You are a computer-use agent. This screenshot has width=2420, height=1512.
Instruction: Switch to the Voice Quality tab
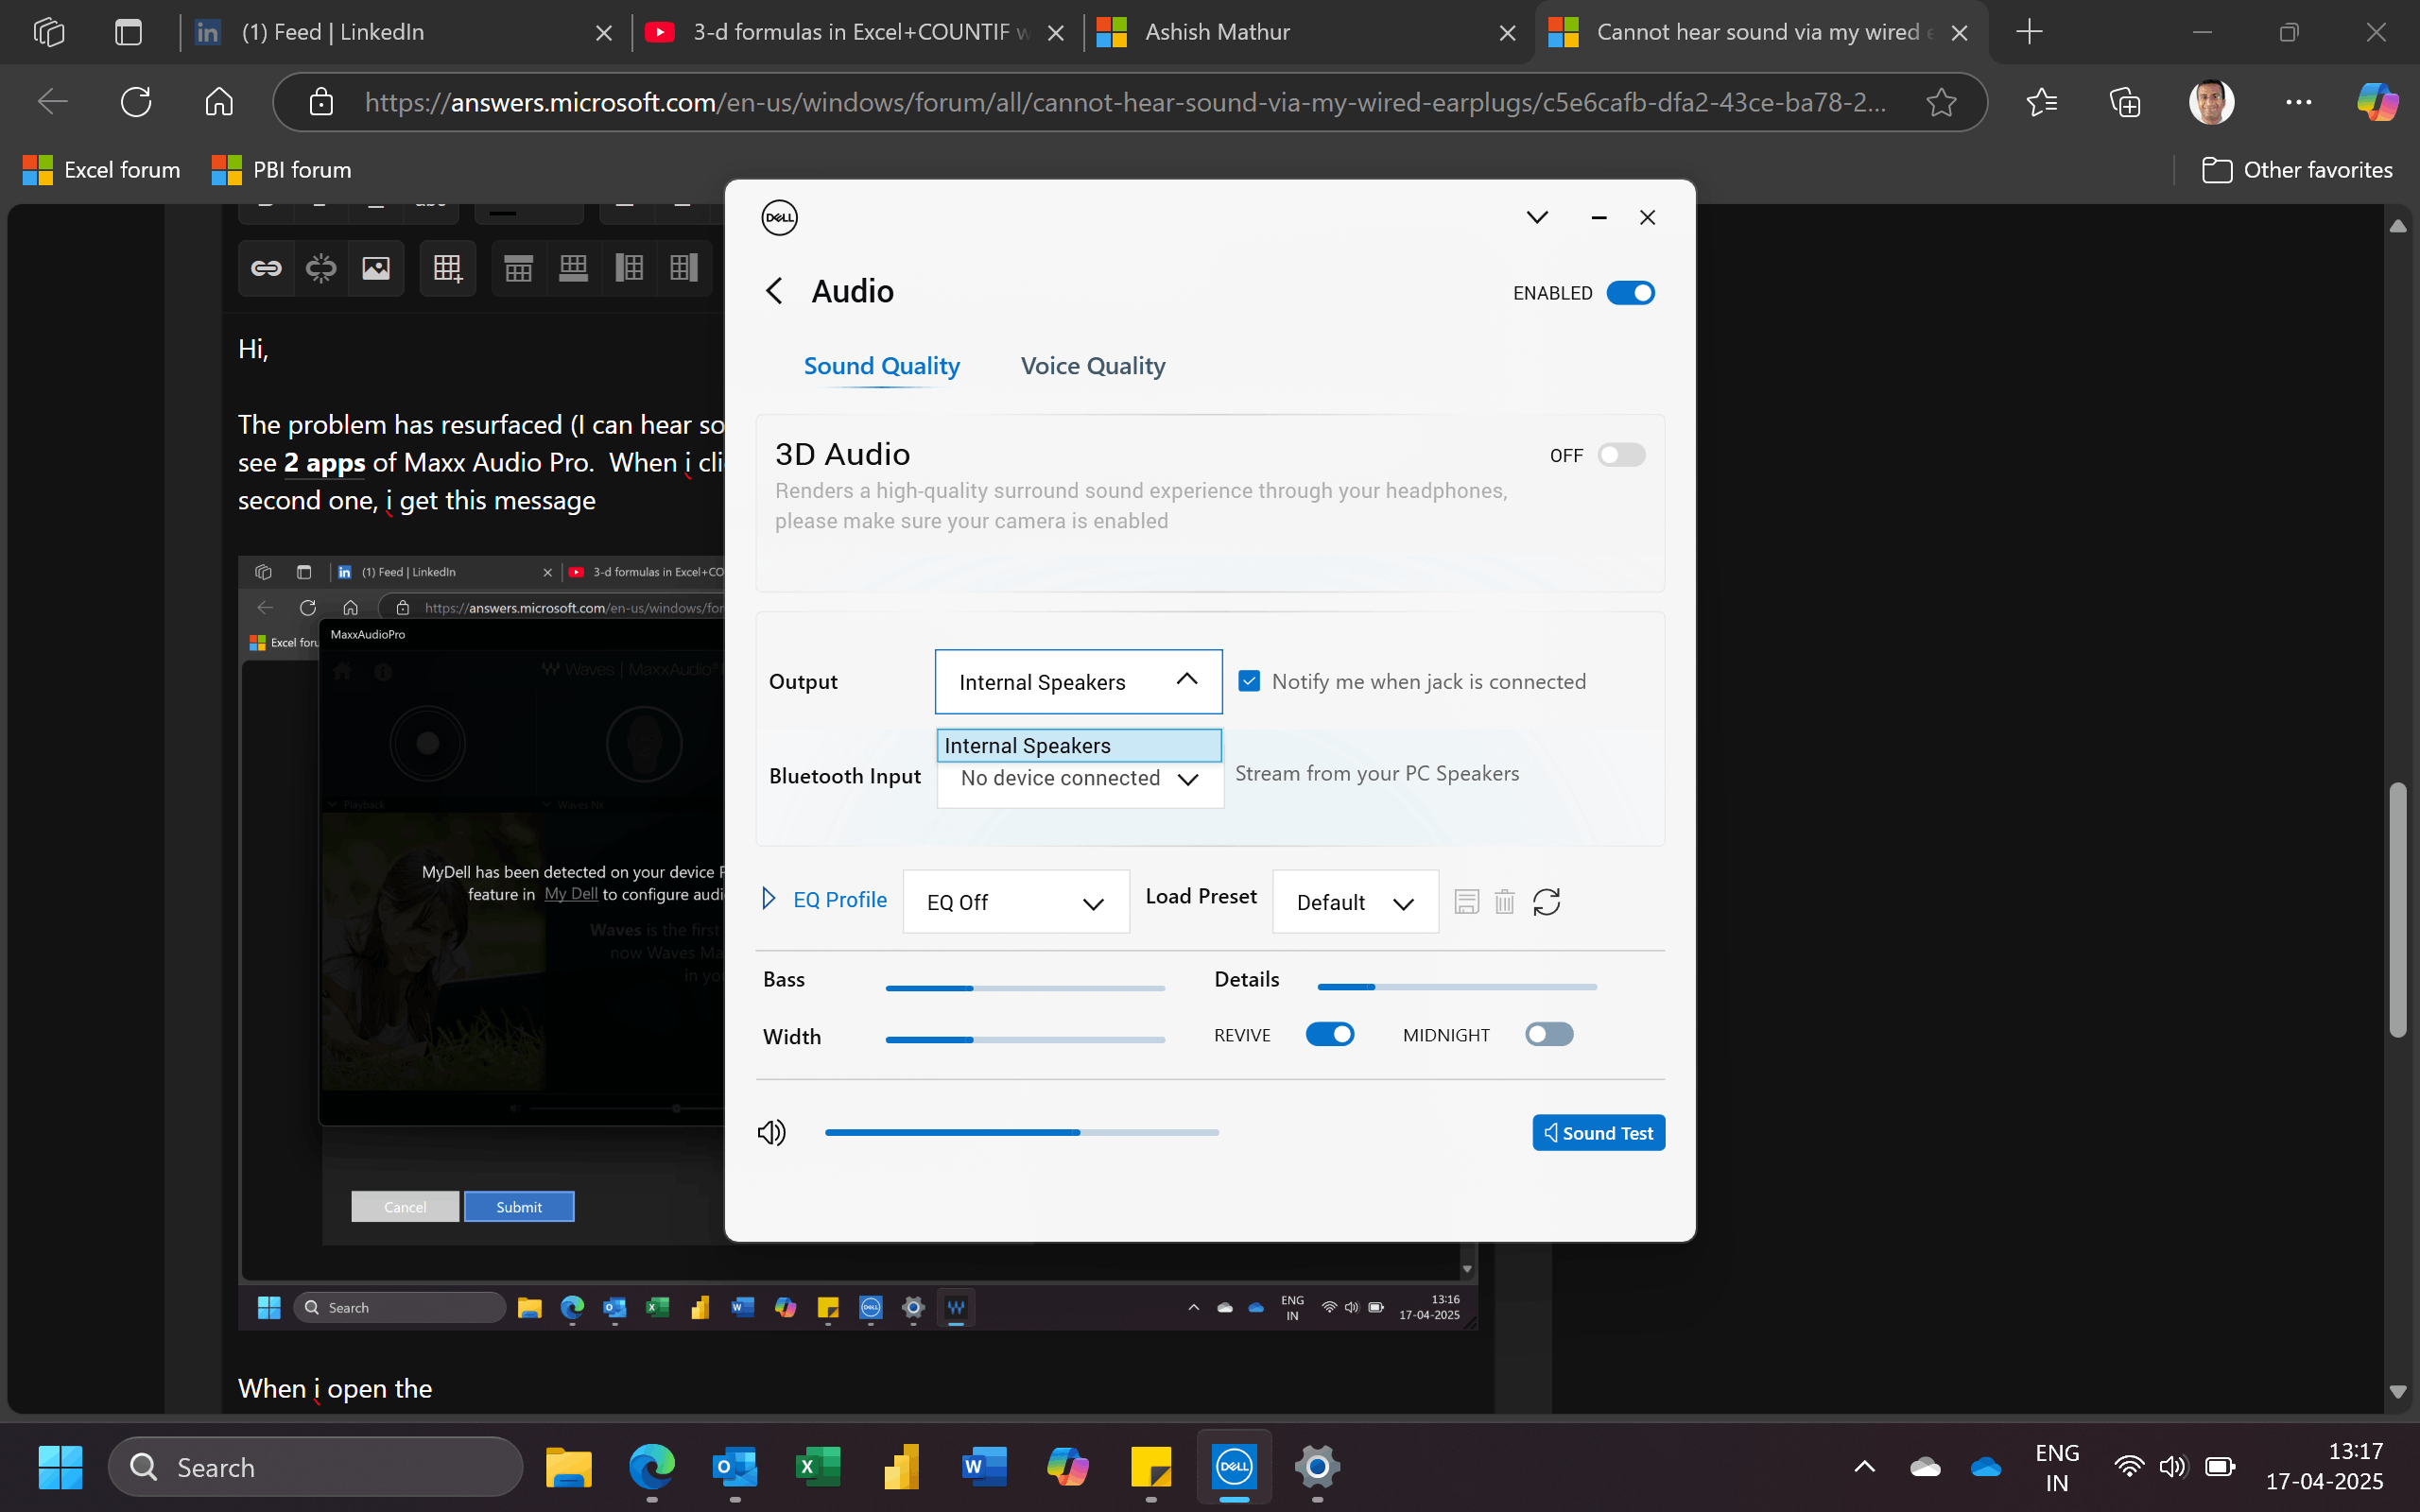1092,366
